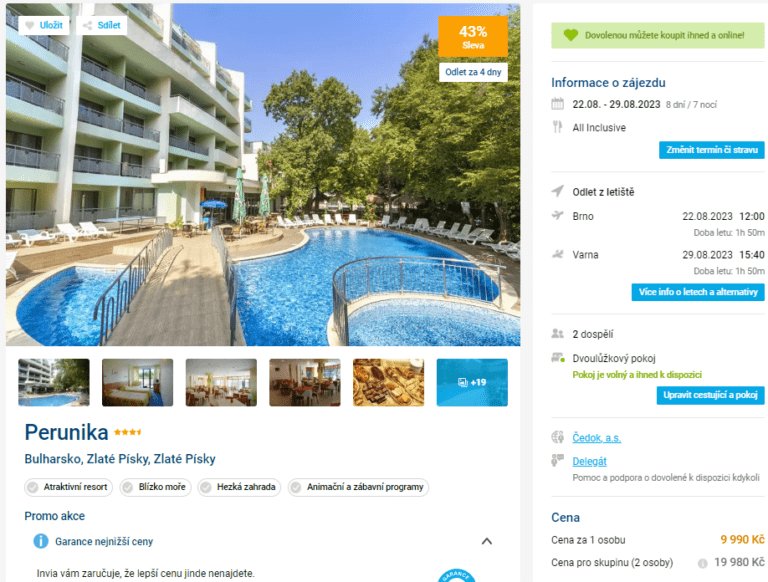Open the +19 more photos tile
Screen dimensions: 768x582
(x=472, y=382)
